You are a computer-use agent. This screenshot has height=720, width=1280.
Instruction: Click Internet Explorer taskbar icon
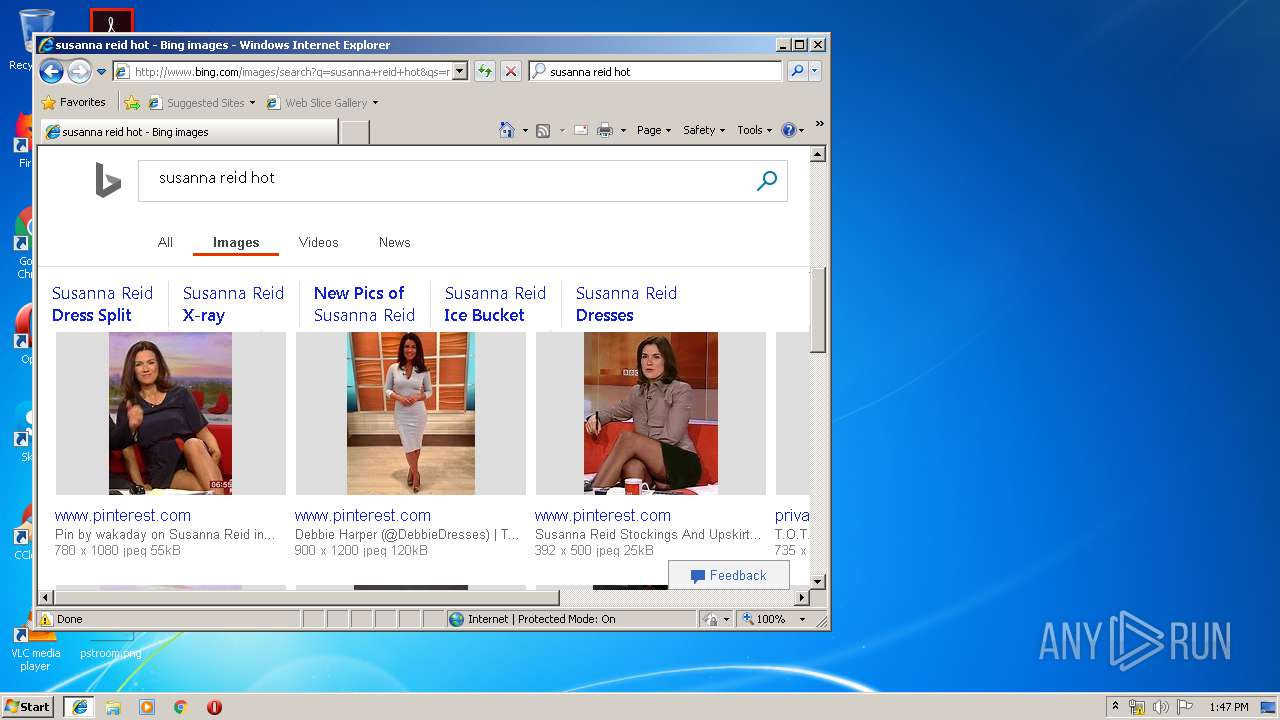tap(80, 707)
